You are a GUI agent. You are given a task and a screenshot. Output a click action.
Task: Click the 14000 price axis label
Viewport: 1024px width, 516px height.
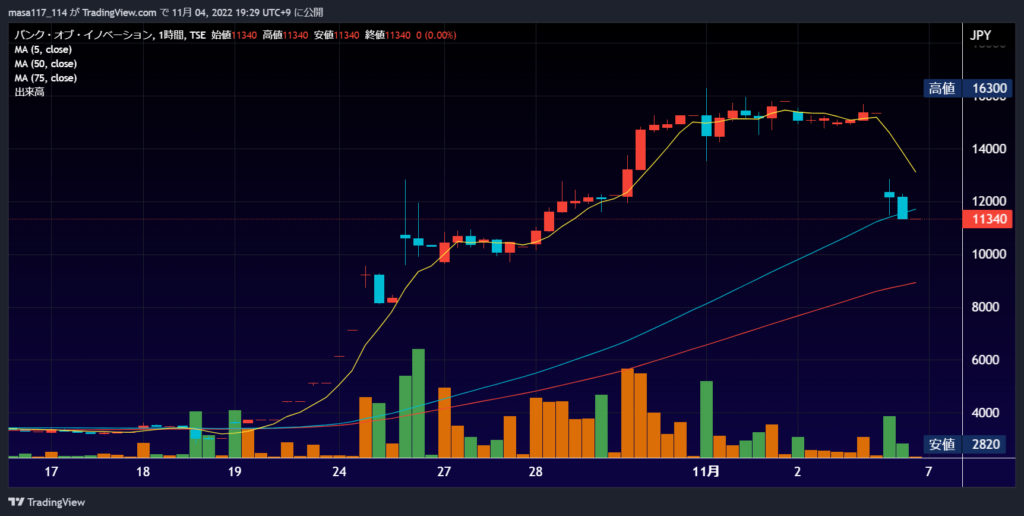(x=987, y=149)
